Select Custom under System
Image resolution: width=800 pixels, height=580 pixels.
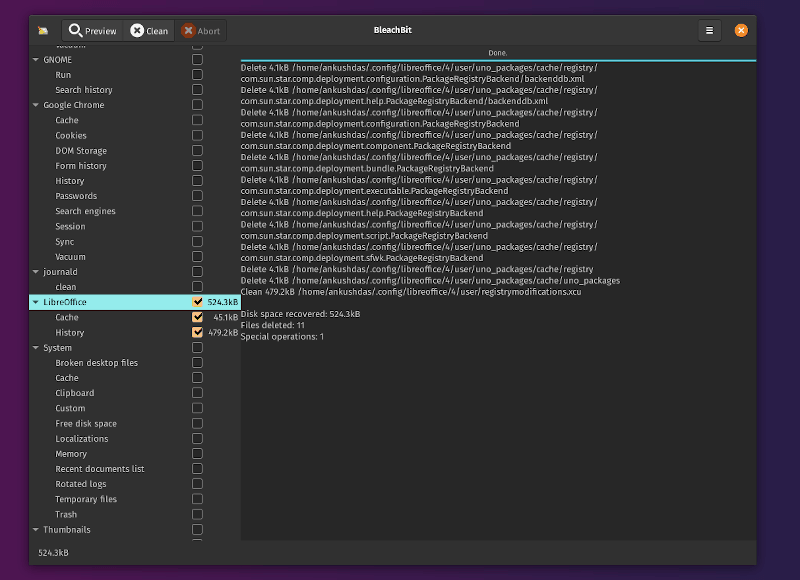click(70, 408)
